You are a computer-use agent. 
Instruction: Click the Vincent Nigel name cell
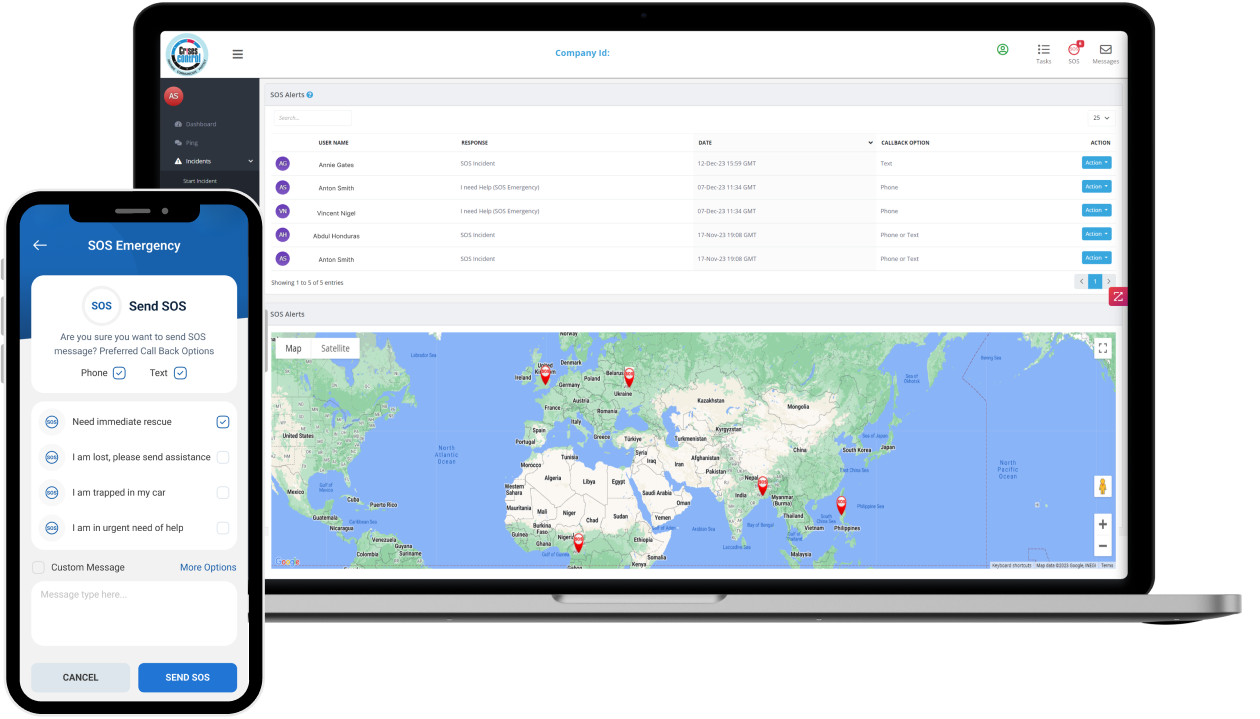tap(336, 213)
